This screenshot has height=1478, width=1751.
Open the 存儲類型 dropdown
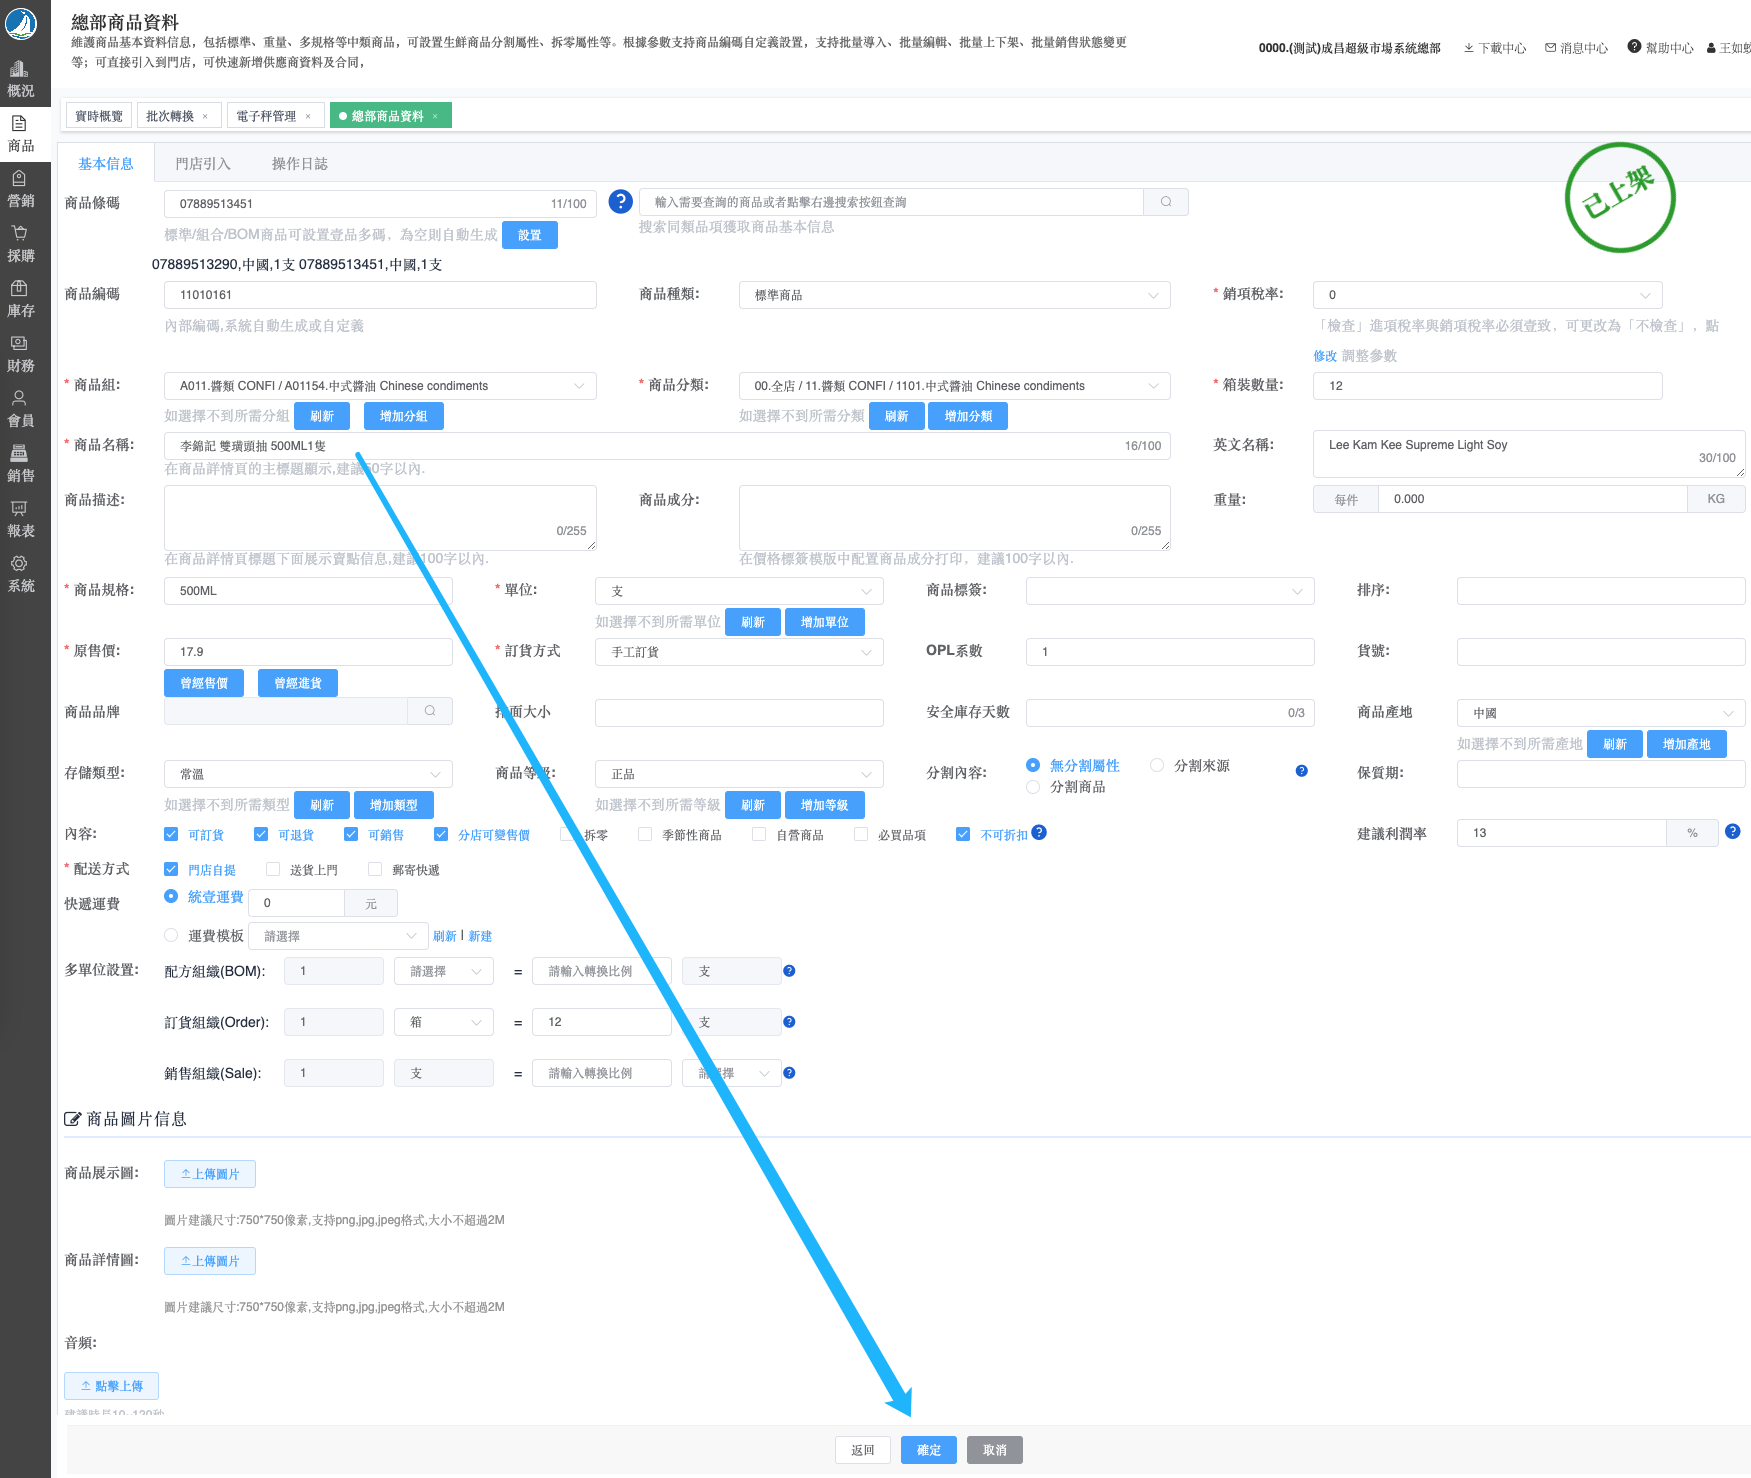pos(308,774)
